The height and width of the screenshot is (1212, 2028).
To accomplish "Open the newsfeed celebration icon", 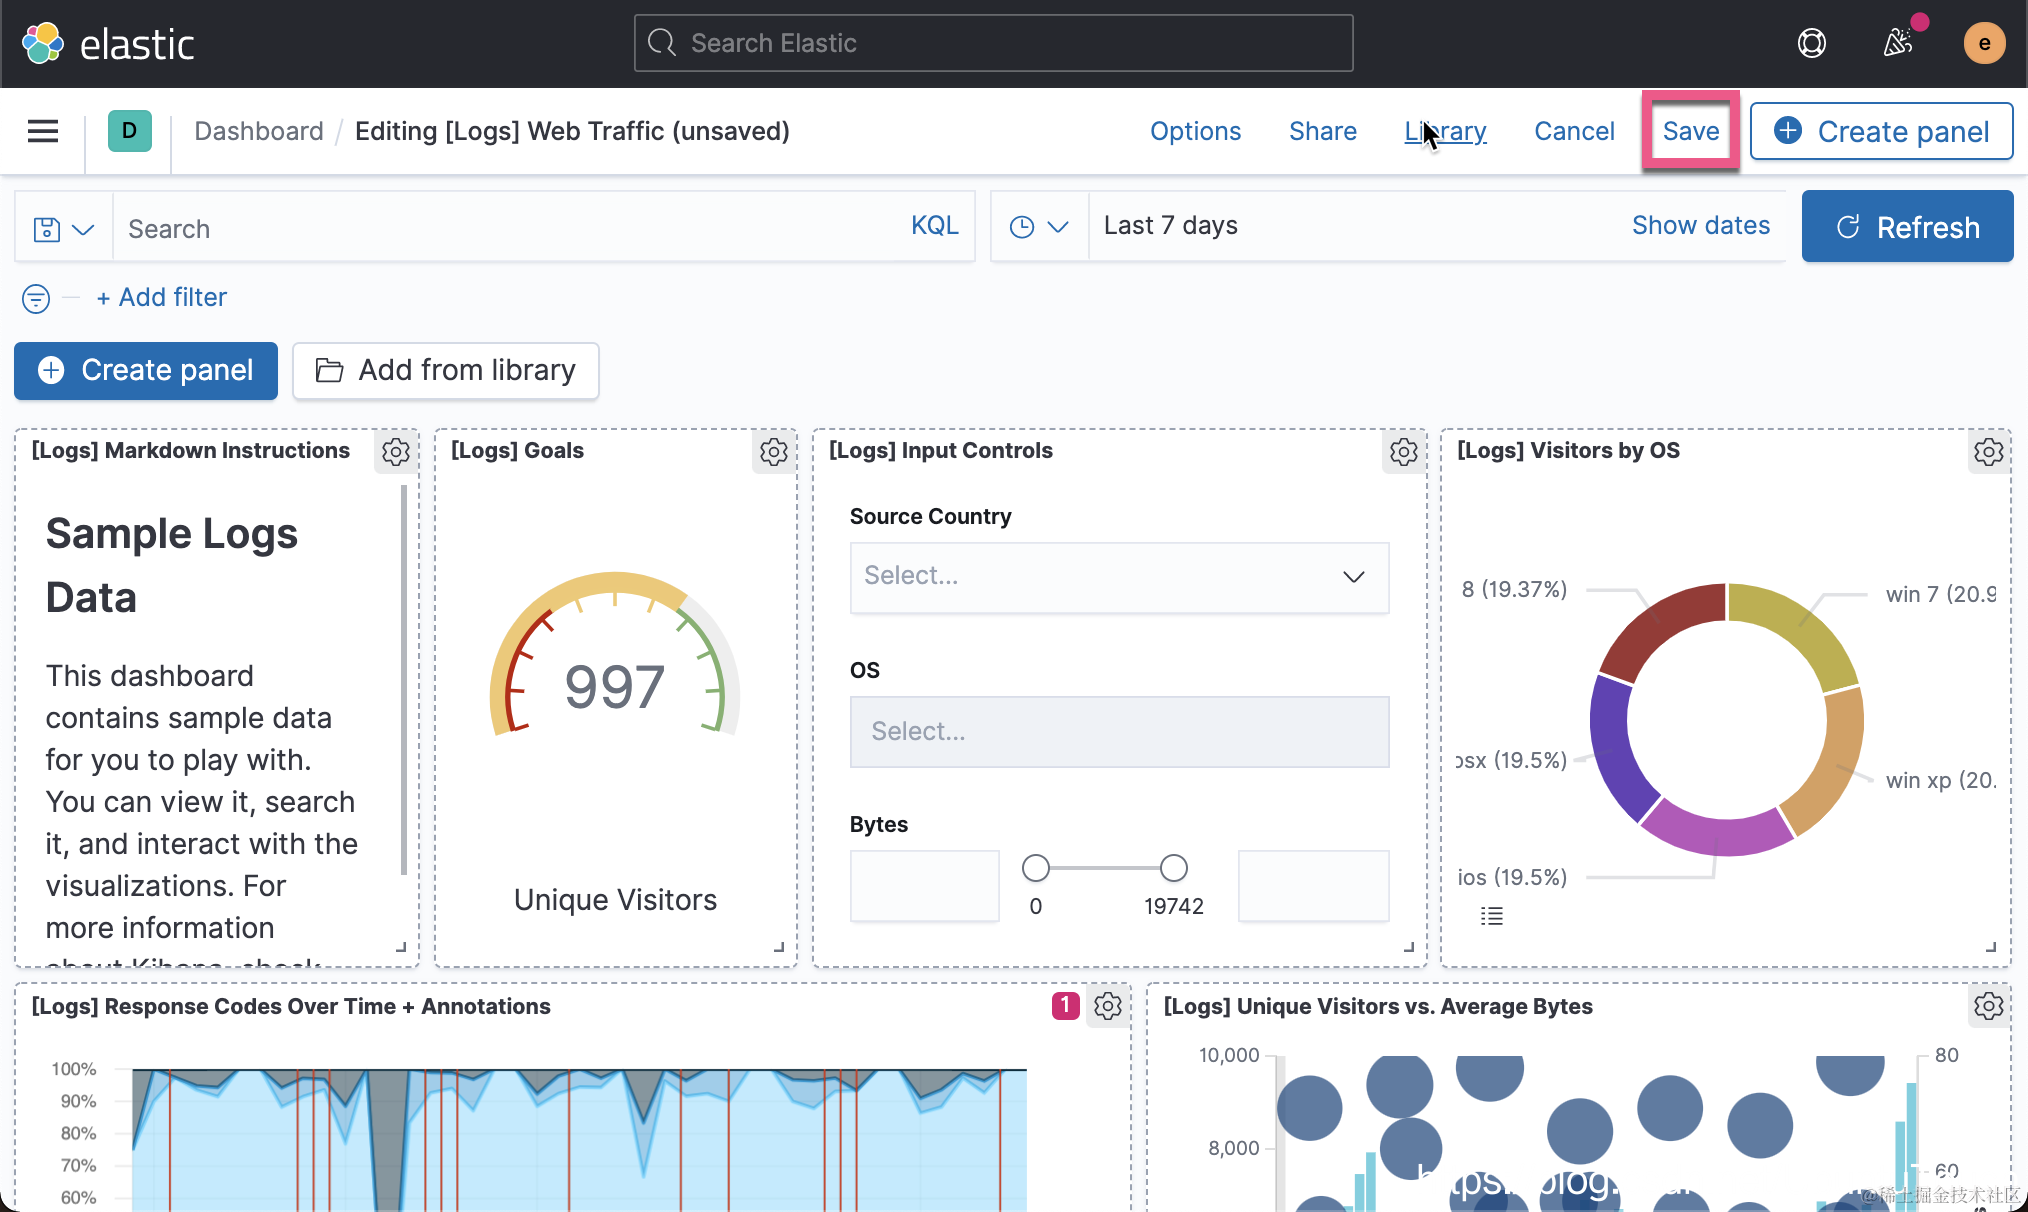I will [1897, 43].
